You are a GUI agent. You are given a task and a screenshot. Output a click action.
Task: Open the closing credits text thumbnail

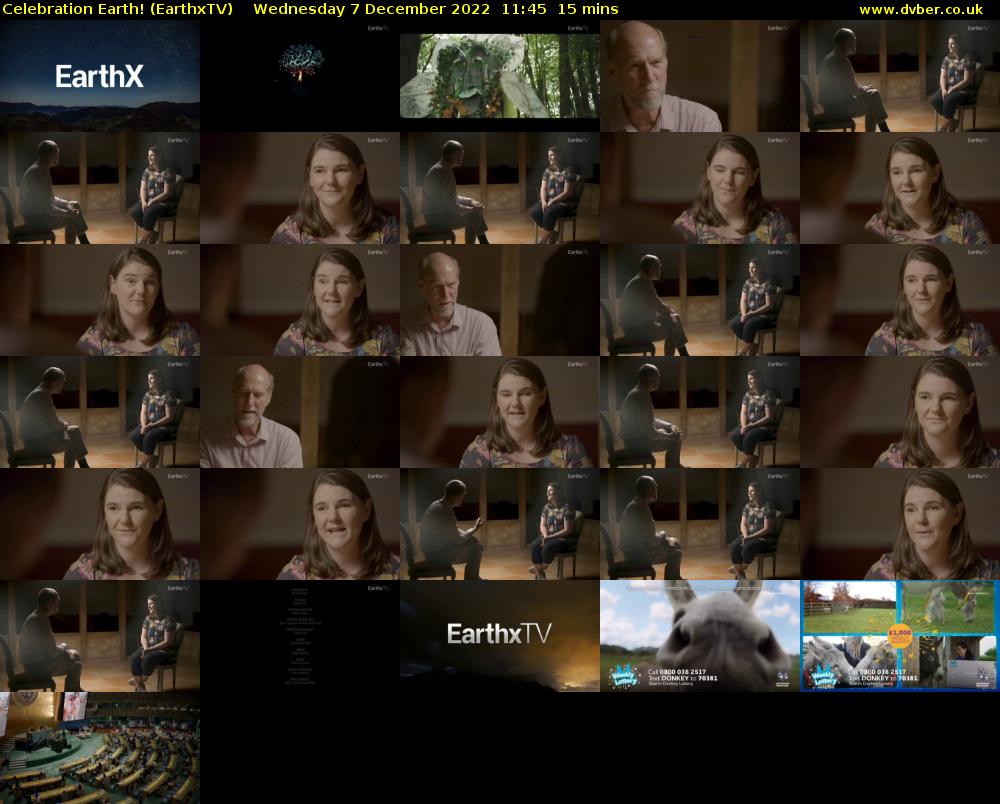click(x=300, y=636)
